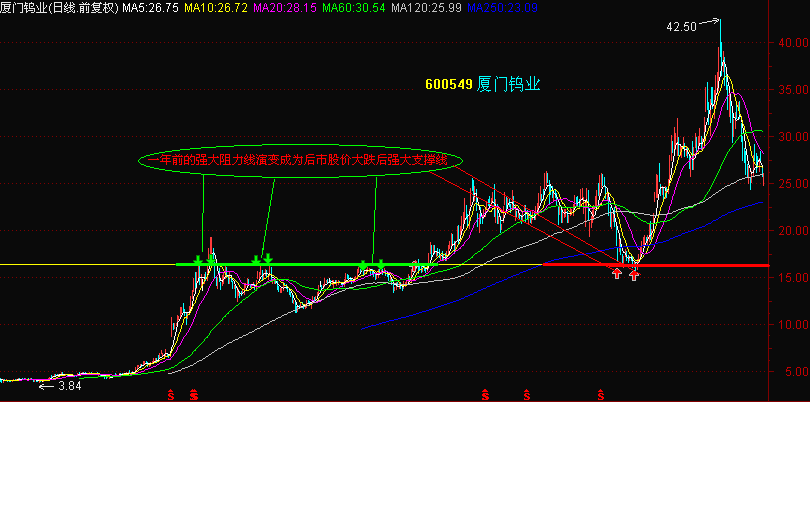Image resolution: width=811 pixels, height=518 pixels.
Task: Click the 厦门钨业(日线,前复权) chart title
Action: pyautogui.click(x=59, y=7)
